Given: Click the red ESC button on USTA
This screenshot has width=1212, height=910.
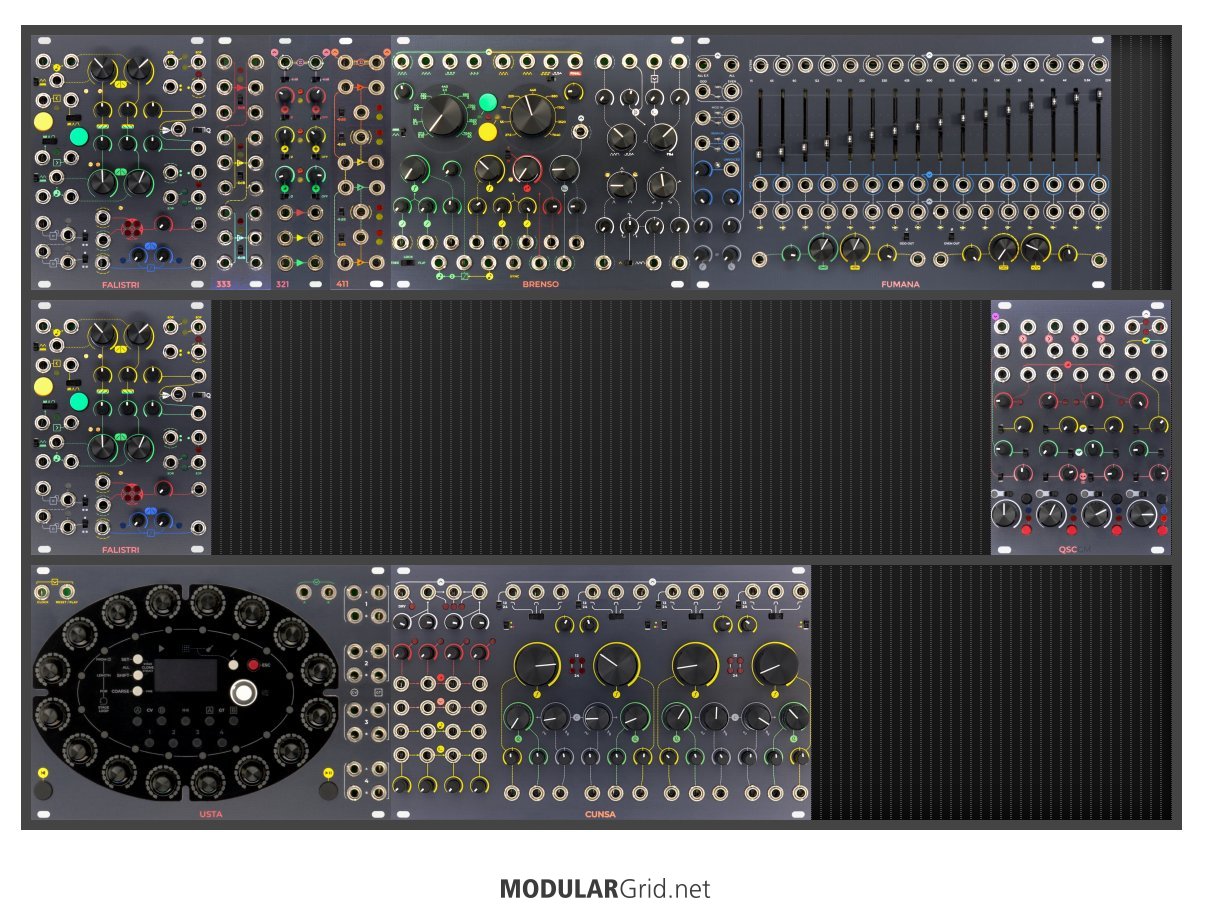Looking at the screenshot, I should (253, 665).
